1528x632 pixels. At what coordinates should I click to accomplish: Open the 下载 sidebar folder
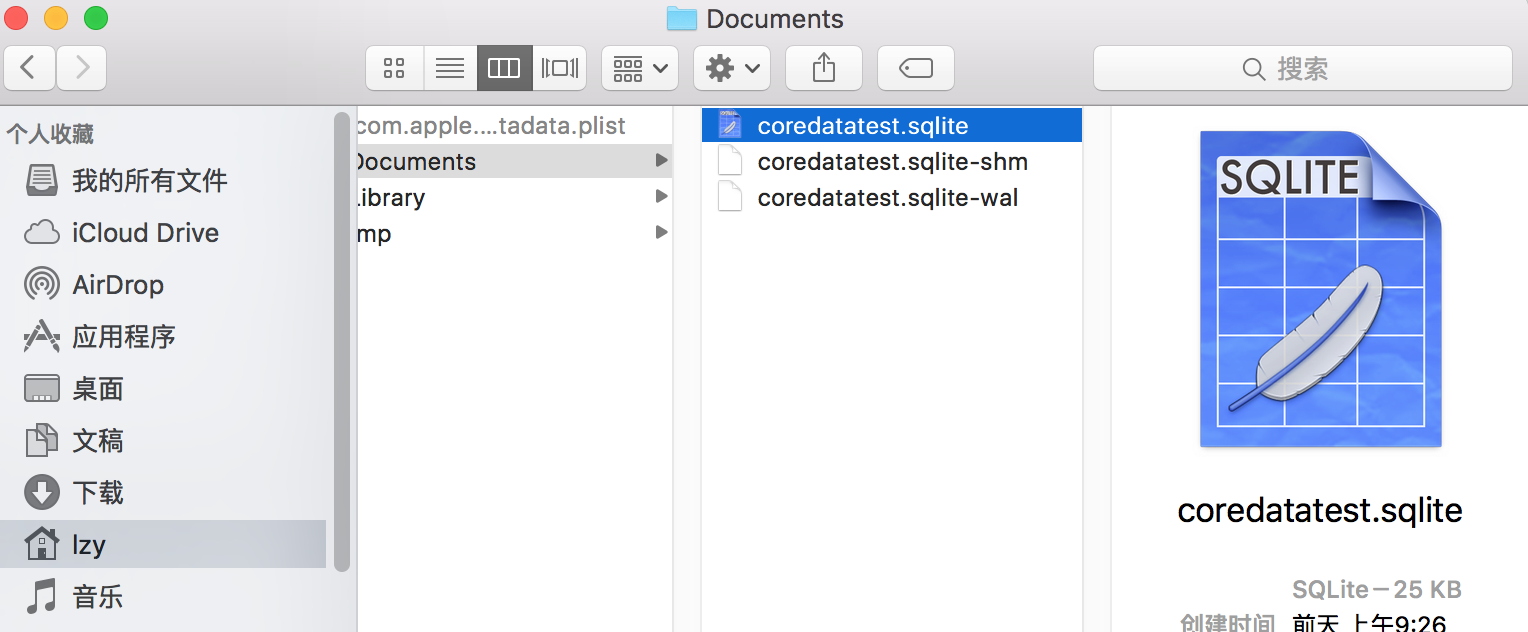click(x=97, y=493)
